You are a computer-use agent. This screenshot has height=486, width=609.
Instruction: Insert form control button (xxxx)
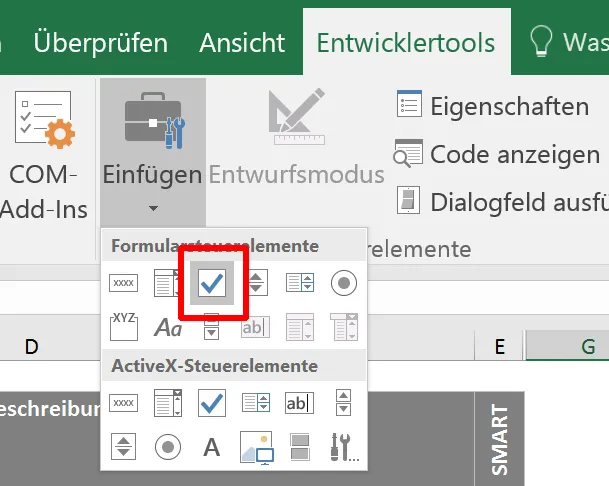(x=124, y=283)
